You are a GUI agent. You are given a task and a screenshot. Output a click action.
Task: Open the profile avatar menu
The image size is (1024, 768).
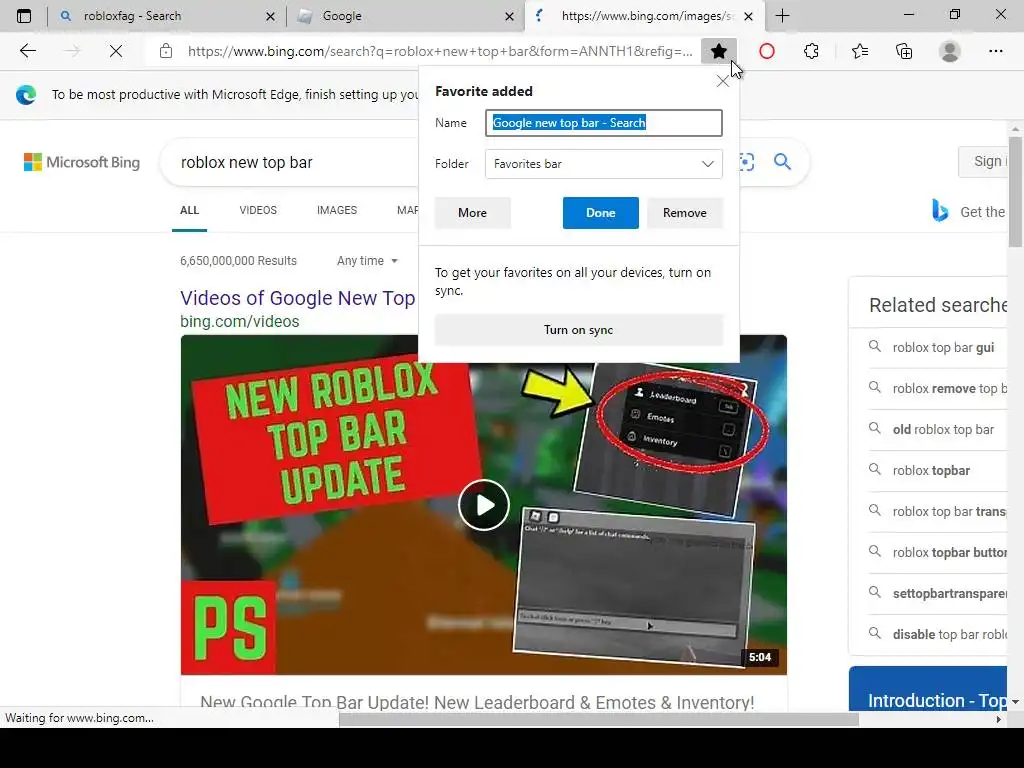pos(950,51)
